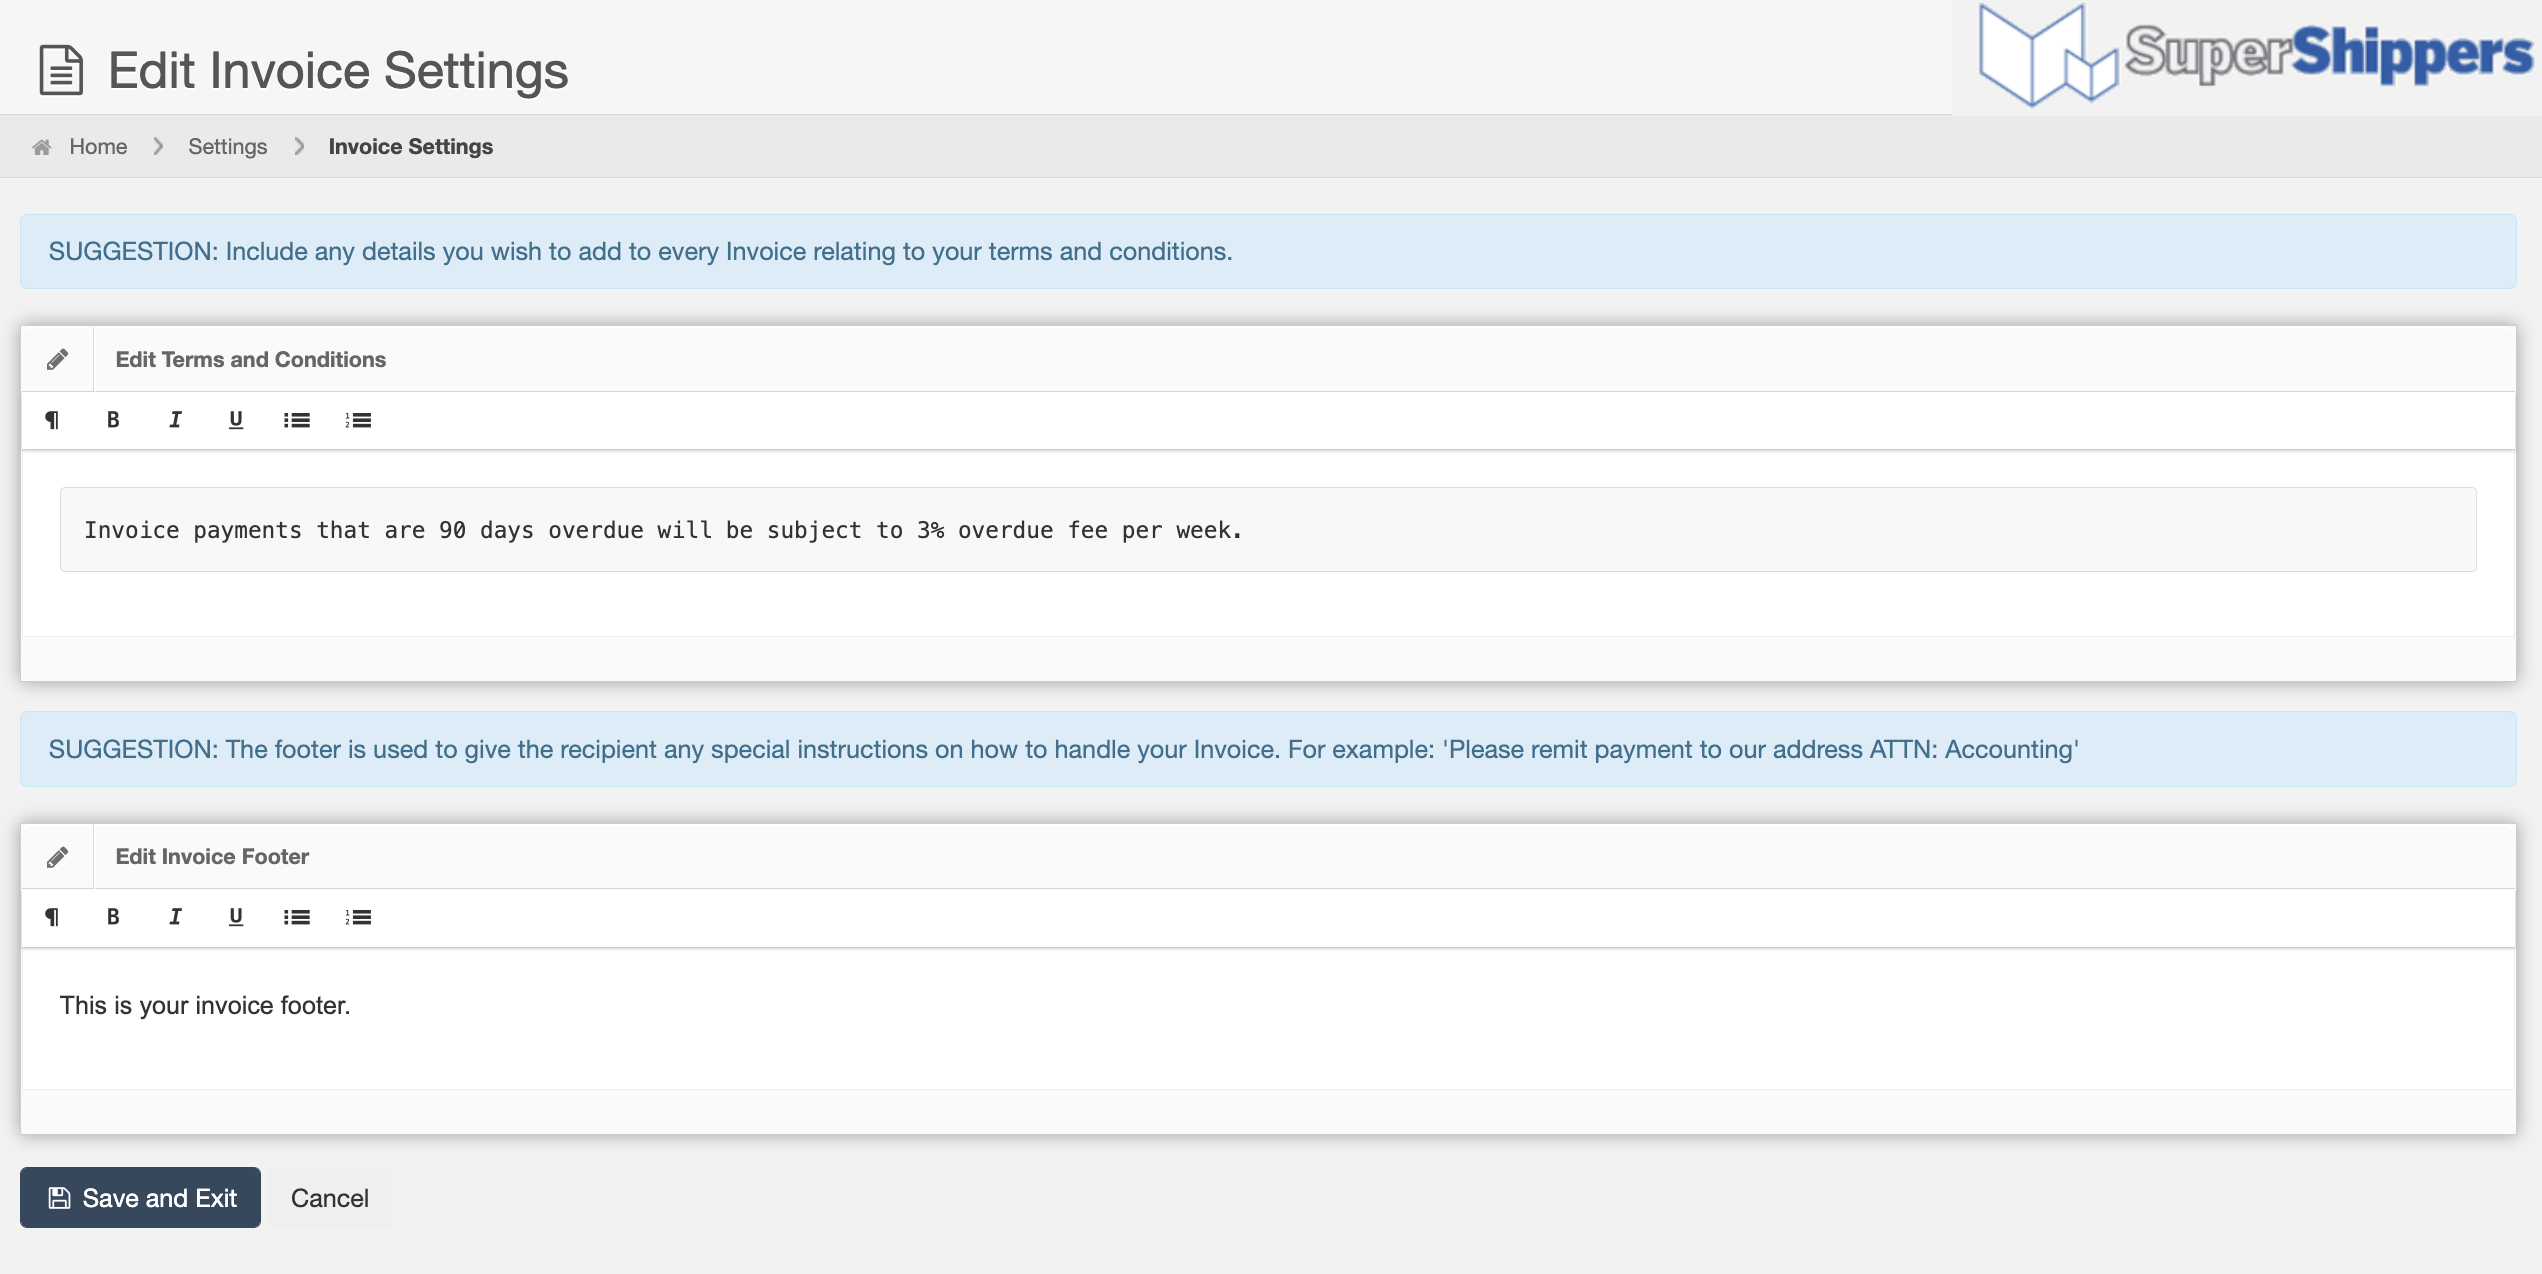The width and height of the screenshot is (2542, 1274).
Task: Click paragraph format icon in Invoice Footer toolbar
Action: pos(52,917)
